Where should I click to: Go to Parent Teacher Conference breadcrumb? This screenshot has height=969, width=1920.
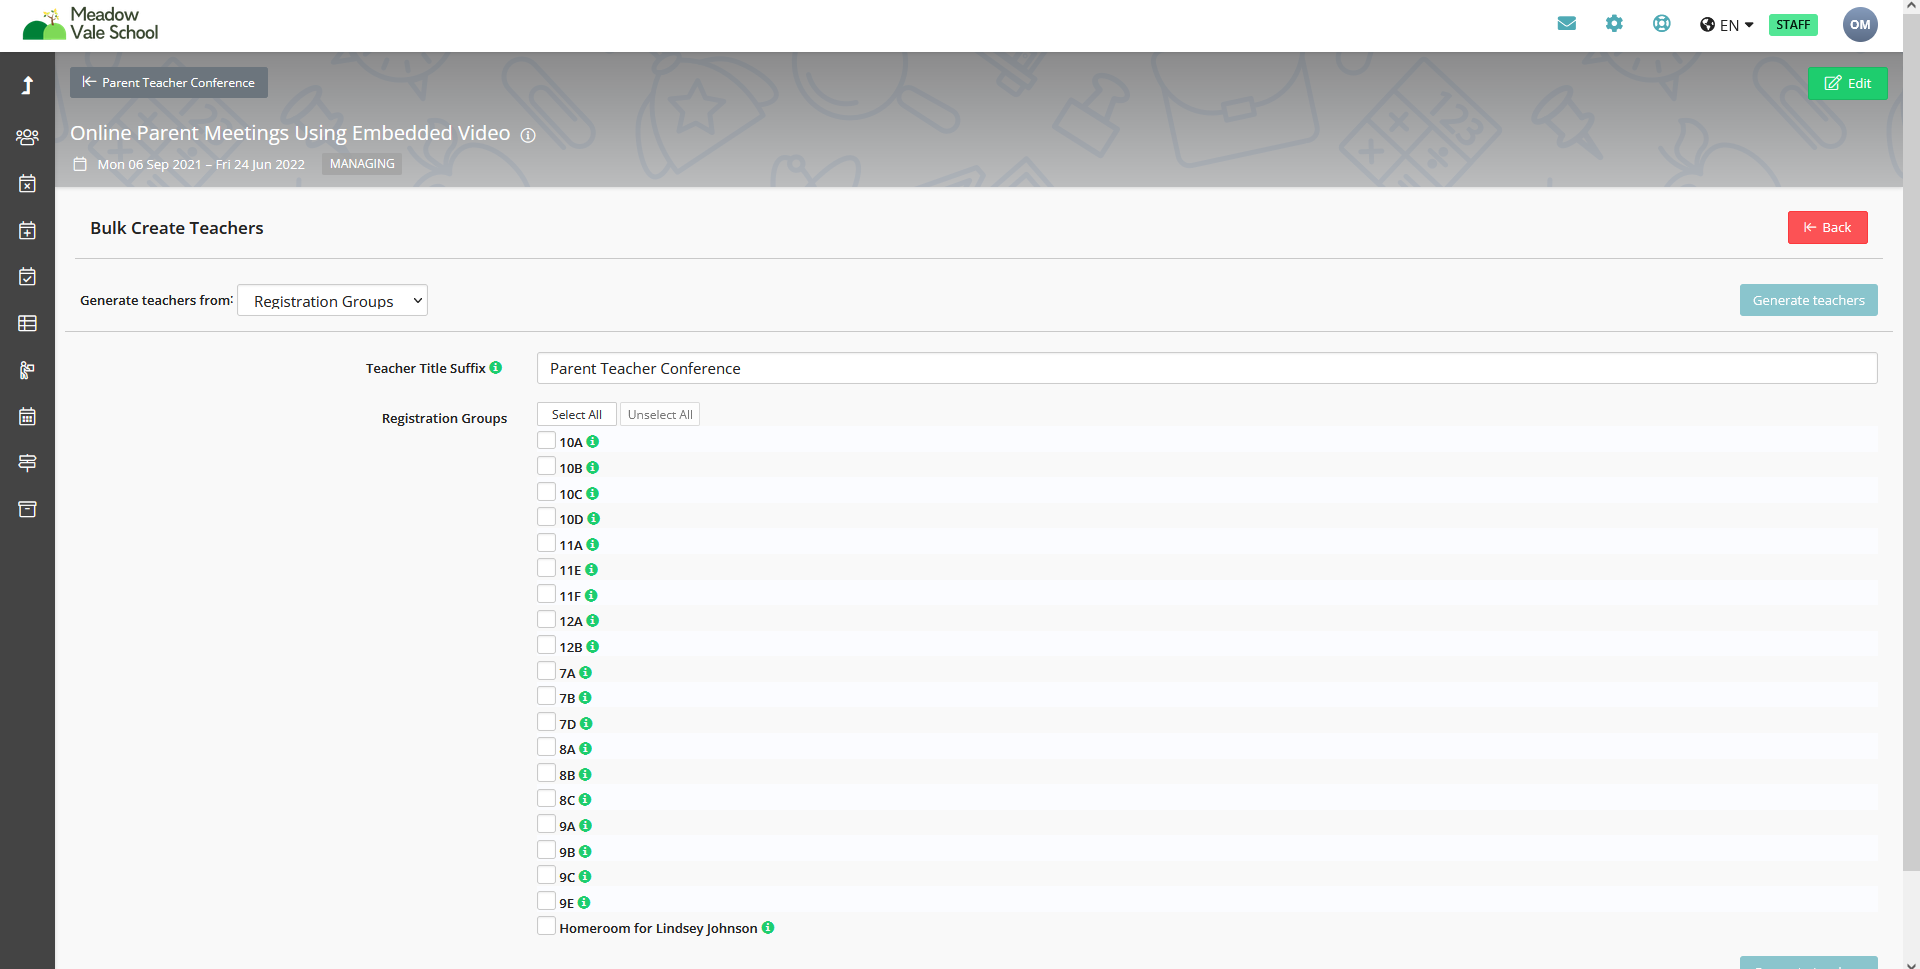tap(169, 83)
